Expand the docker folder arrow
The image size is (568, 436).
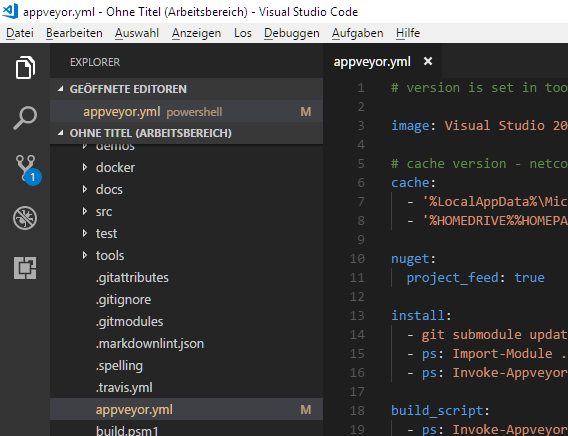(x=85, y=167)
